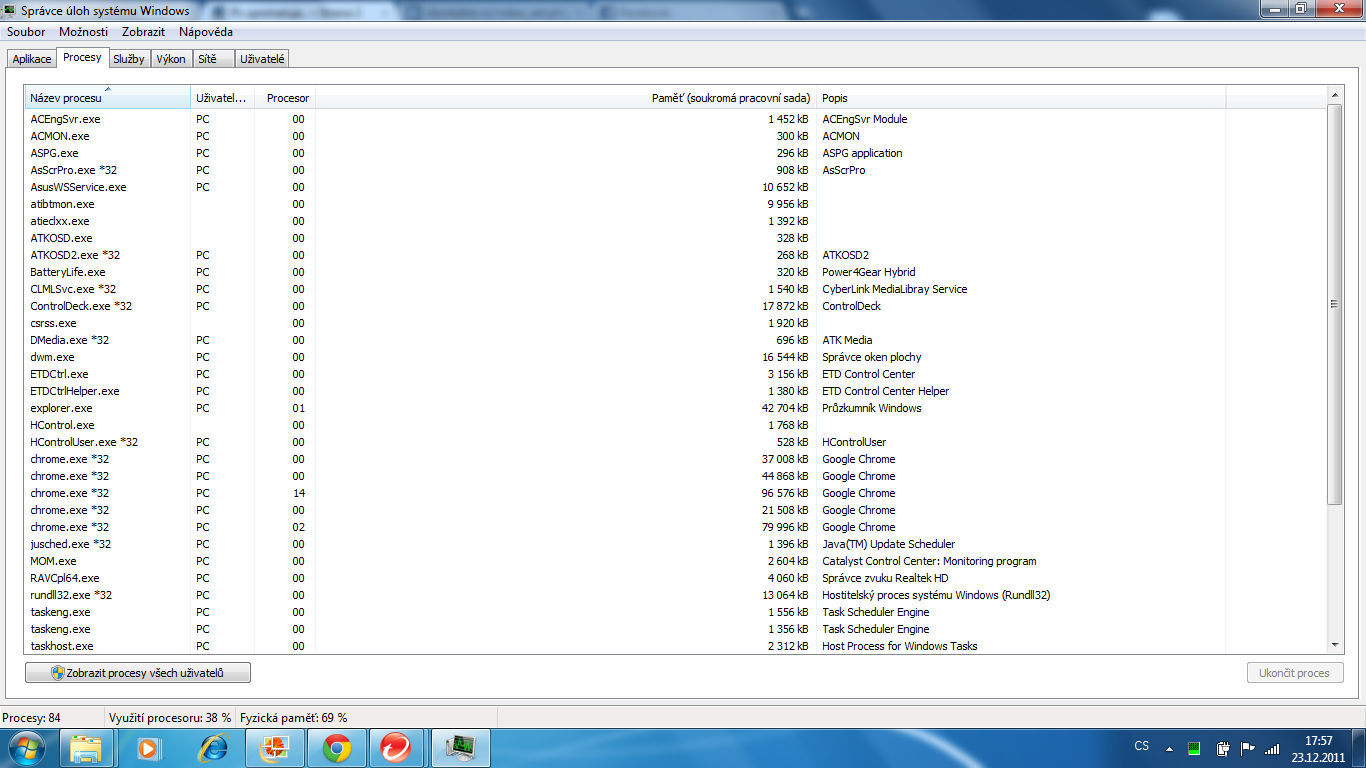1366x768 pixels.
Task: Sort by the Popis column header
Action: 1021,98
